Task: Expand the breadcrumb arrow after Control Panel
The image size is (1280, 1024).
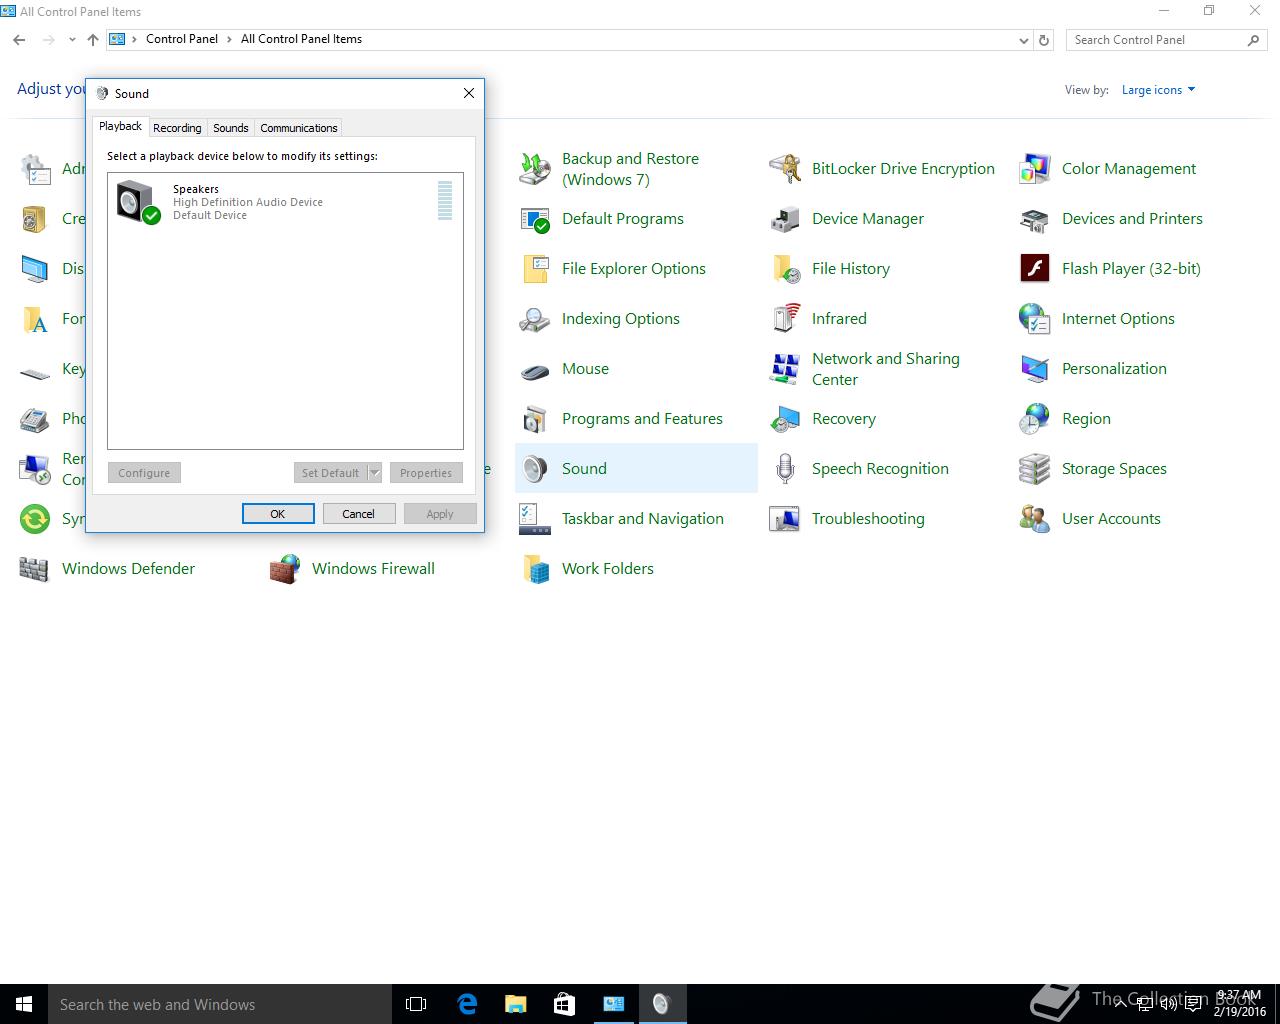Action: (x=229, y=40)
